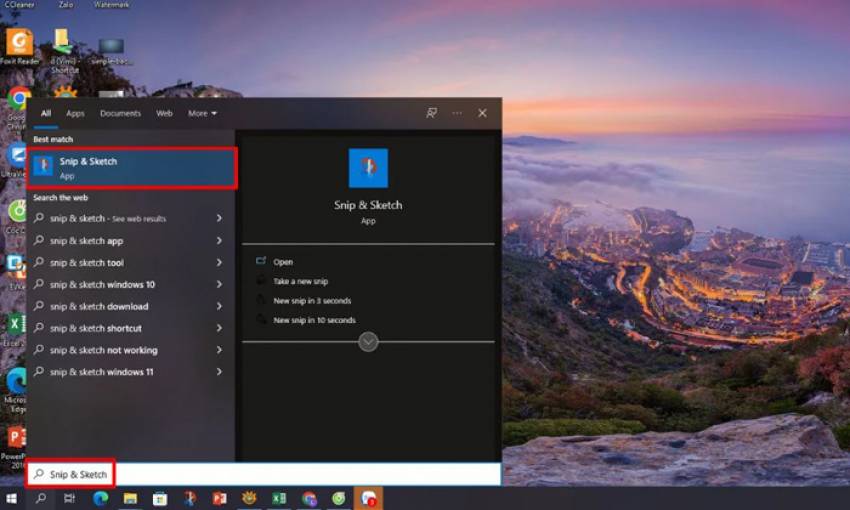Select the PowerPoint 2016 desktop shortcut
The width and height of the screenshot is (850, 510).
point(15,437)
